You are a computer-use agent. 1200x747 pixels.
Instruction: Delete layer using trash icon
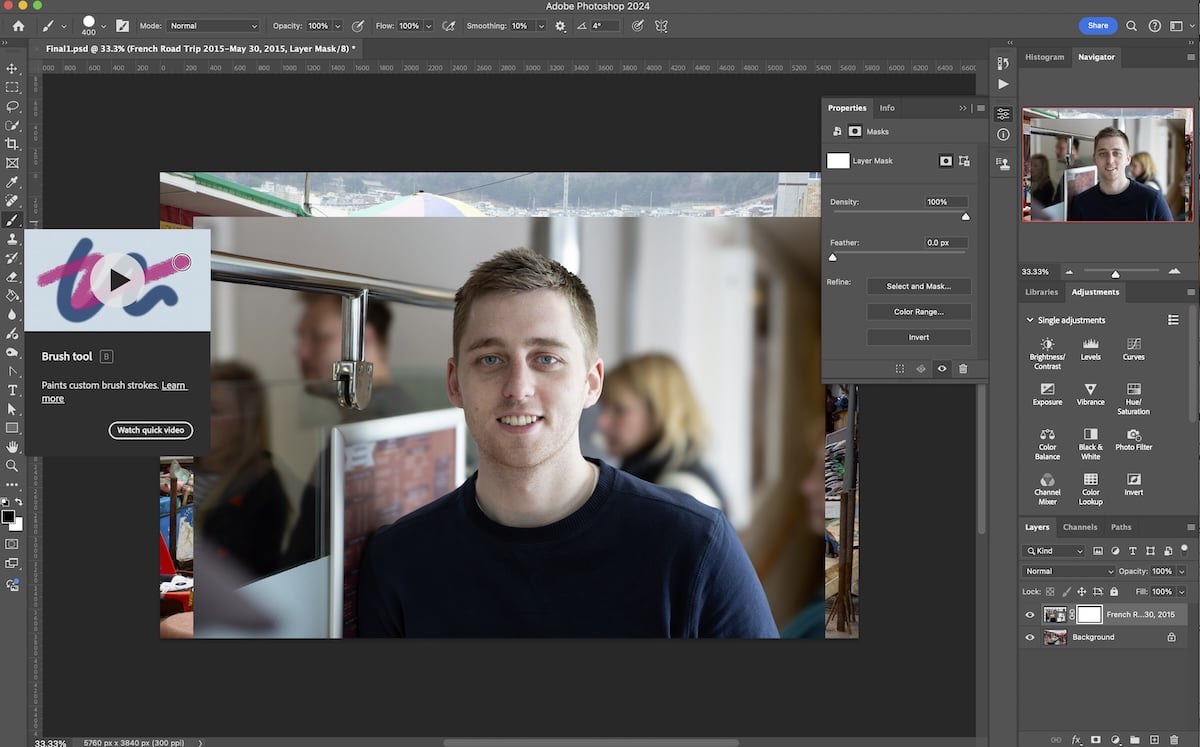click(1174, 738)
